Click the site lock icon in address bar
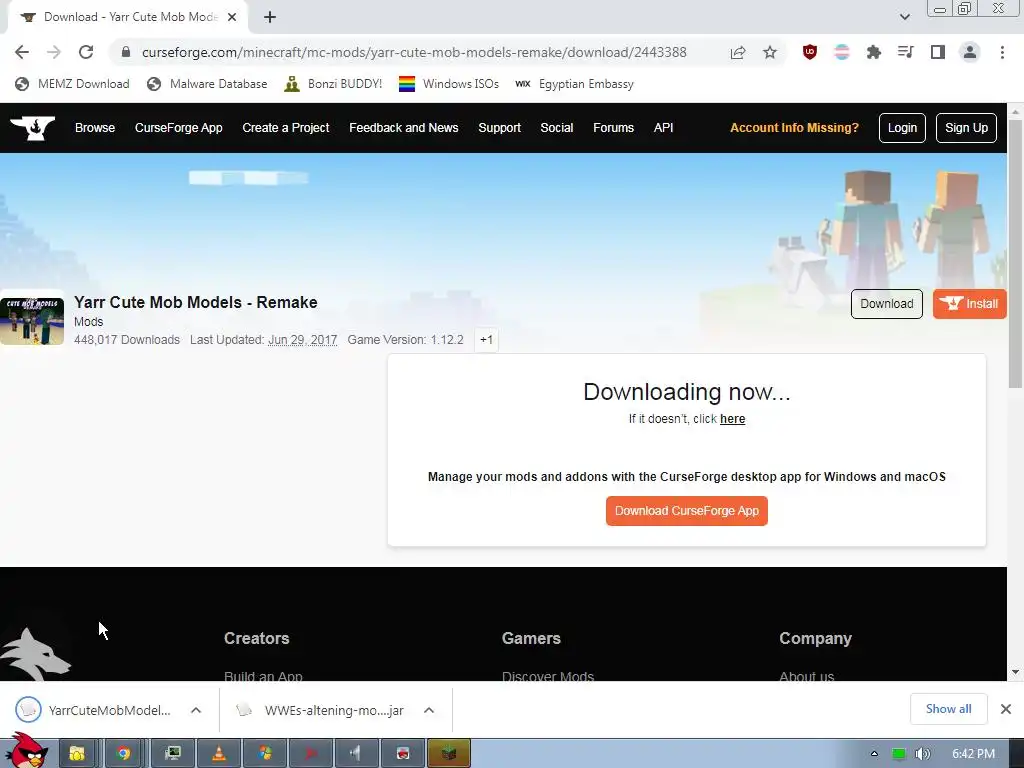 [x=126, y=52]
